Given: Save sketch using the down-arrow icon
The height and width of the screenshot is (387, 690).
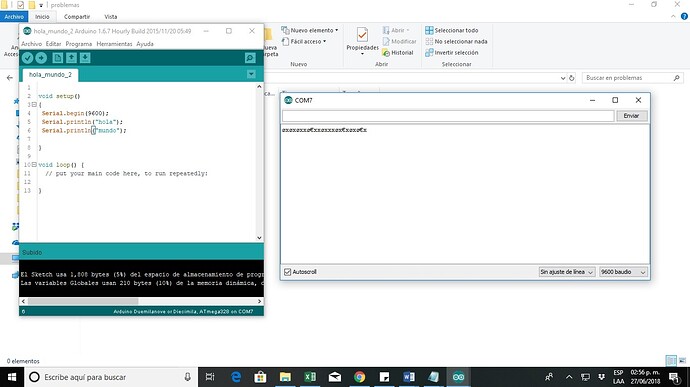Looking at the screenshot, I should pyautogui.click(x=85, y=58).
